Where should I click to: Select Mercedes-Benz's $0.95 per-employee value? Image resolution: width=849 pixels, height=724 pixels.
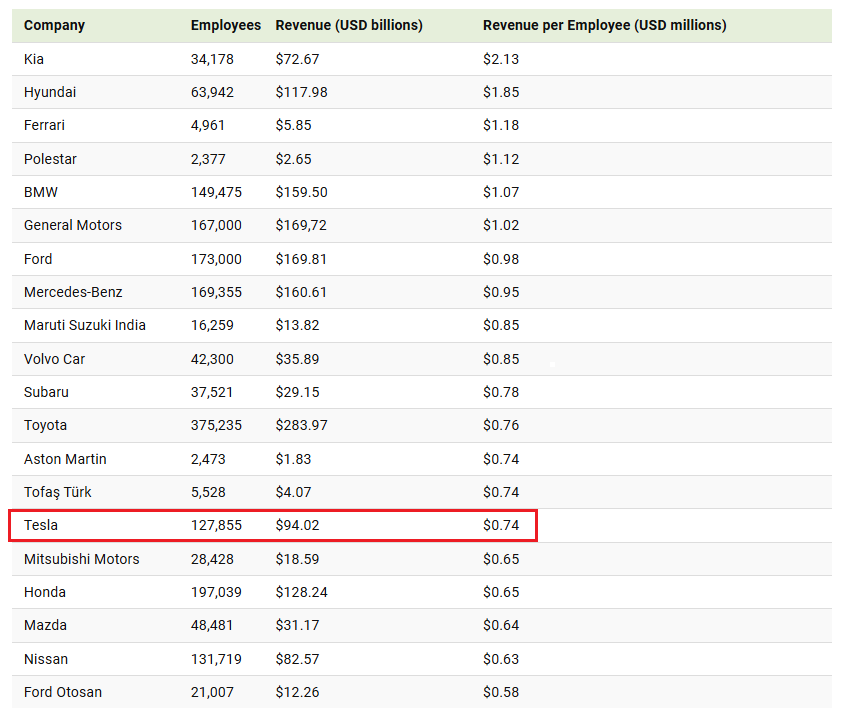501,292
